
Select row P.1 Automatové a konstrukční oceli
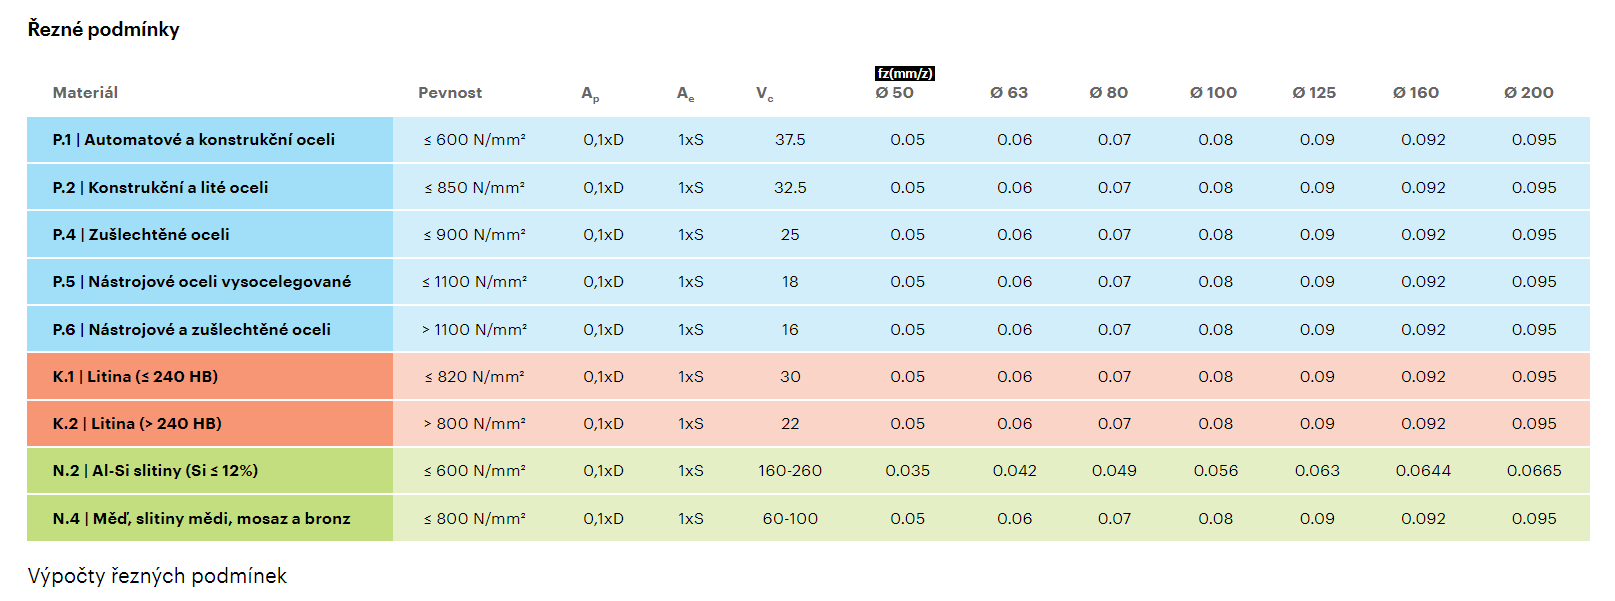coord(194,140)
